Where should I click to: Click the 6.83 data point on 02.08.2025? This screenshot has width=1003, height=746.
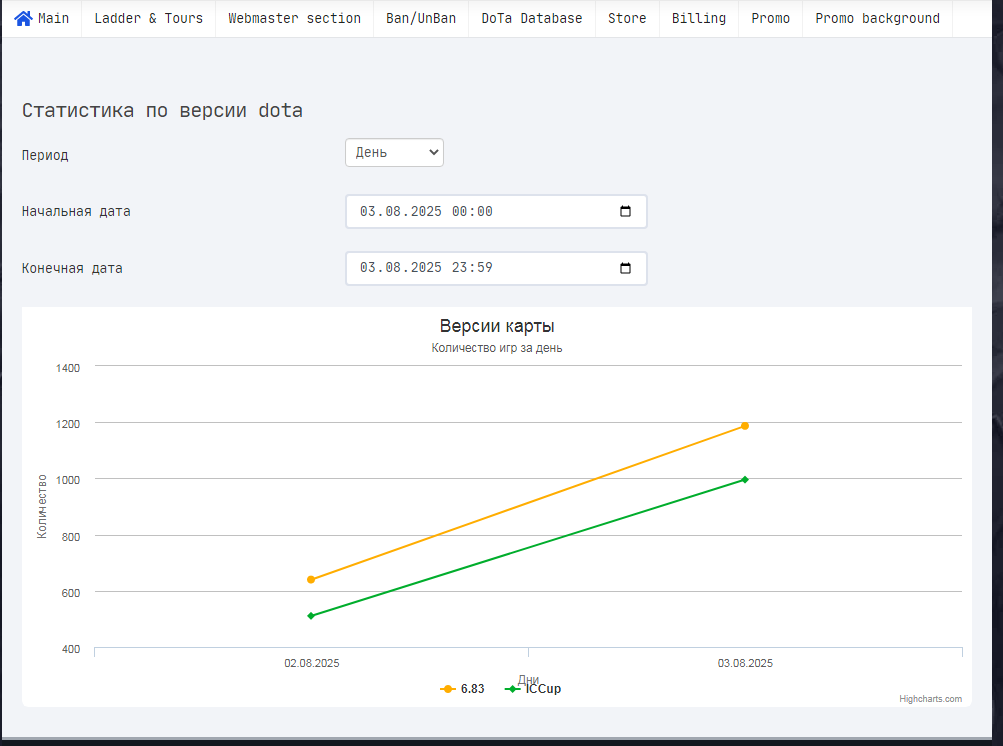pos(311,580)
